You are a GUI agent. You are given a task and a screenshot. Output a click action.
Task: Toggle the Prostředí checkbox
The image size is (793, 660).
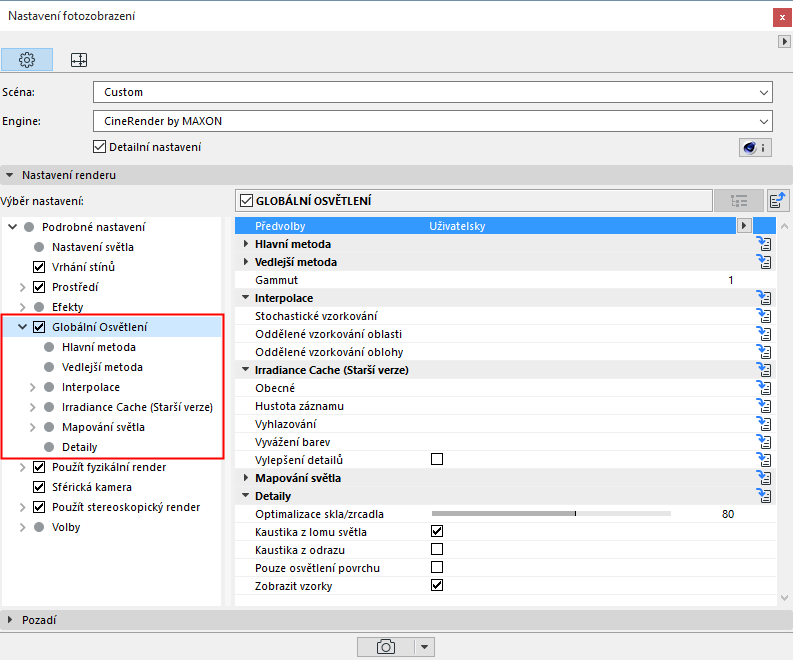39,287
